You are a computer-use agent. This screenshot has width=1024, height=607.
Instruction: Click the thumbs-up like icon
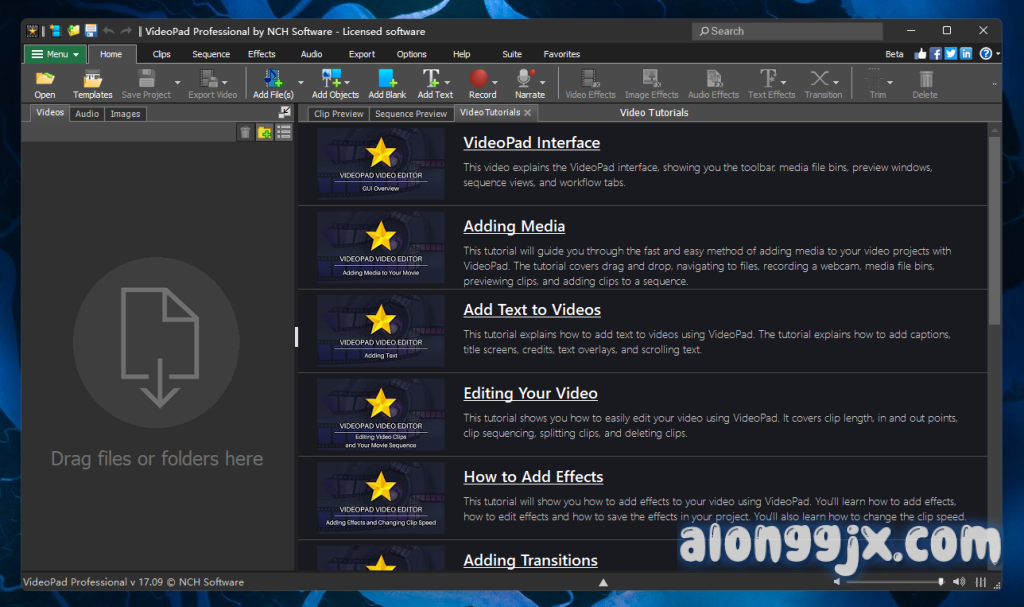coord(920,54)
